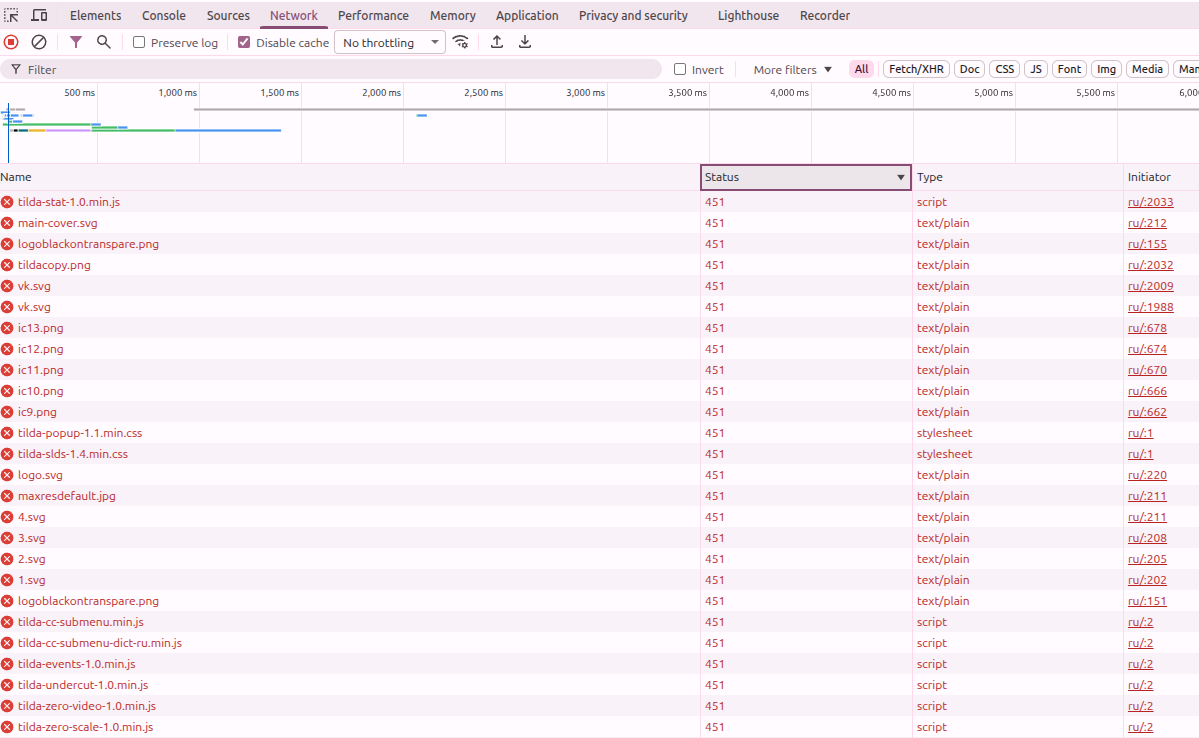Sort by the Name column header

coord(349,177)
